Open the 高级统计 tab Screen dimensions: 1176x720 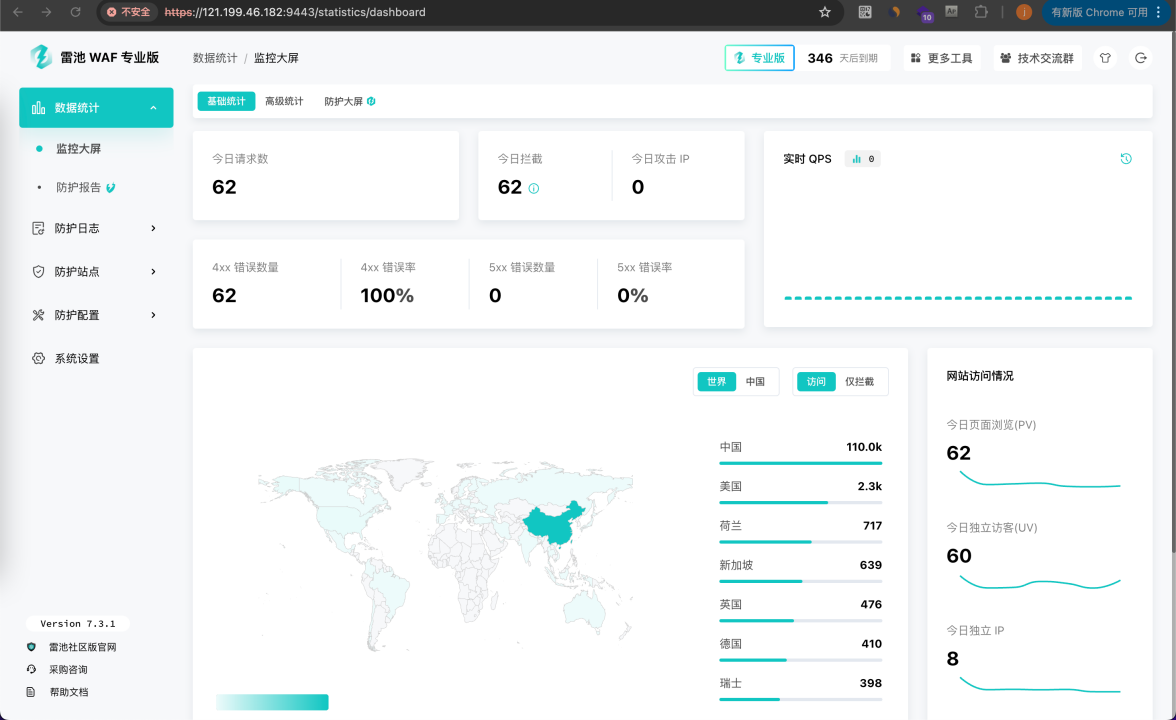284,101
